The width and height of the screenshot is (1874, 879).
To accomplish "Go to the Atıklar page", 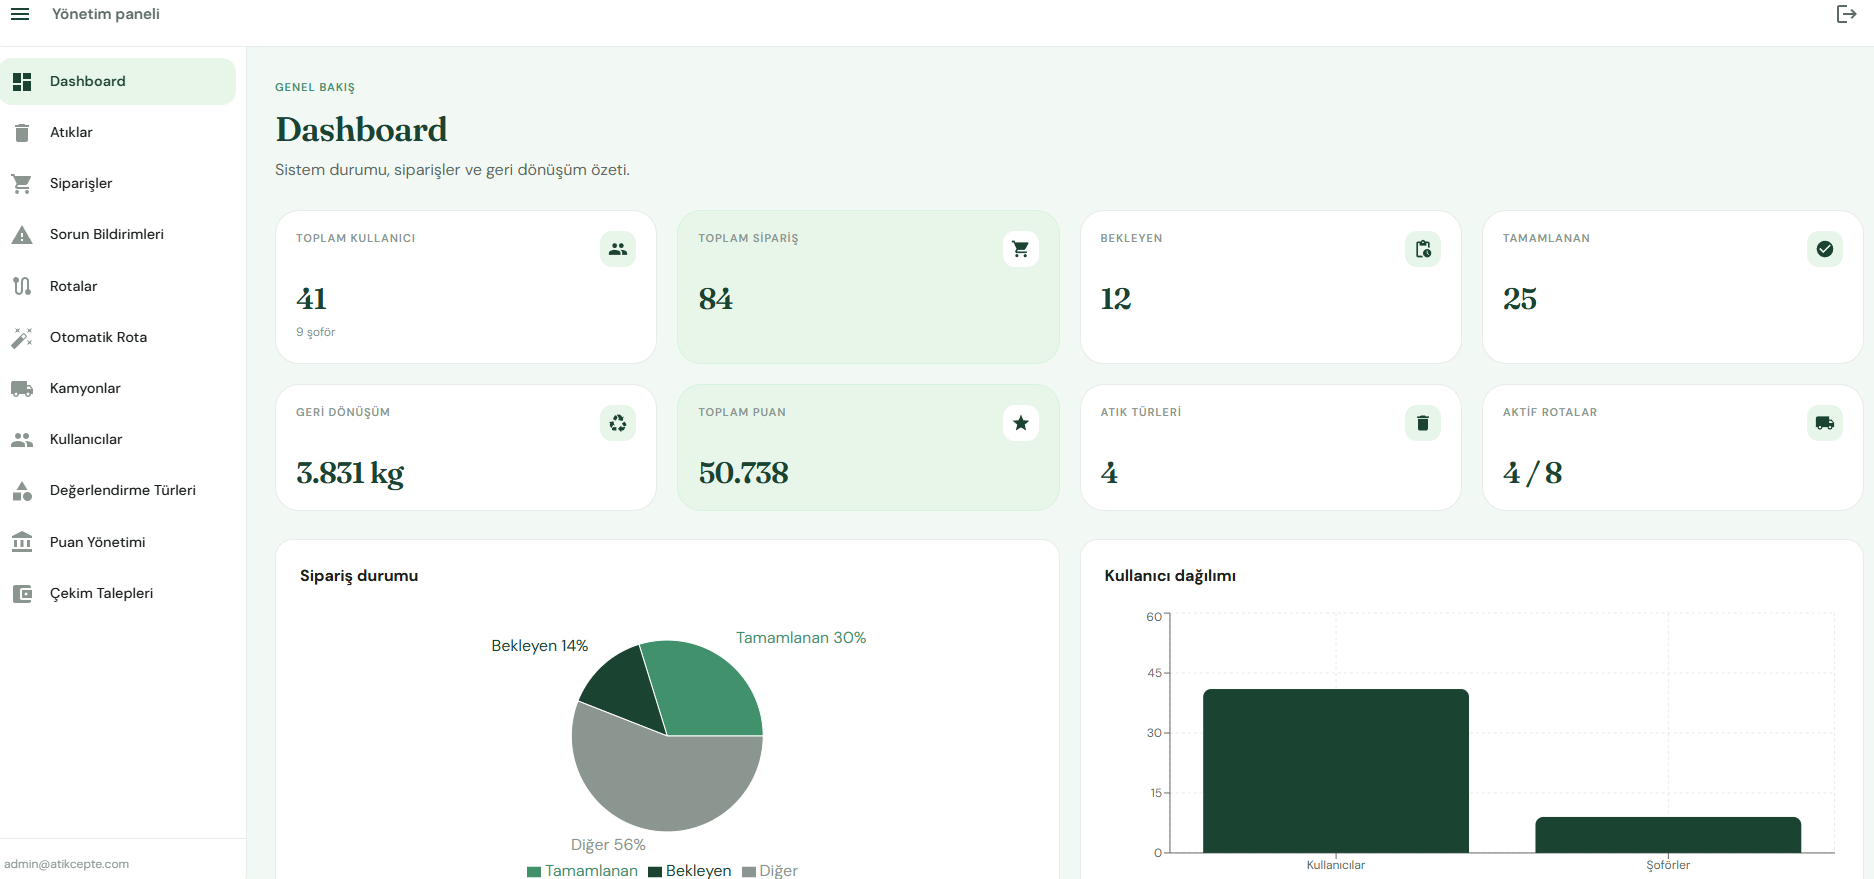I will pyautogui.click(x=118, y=133).
